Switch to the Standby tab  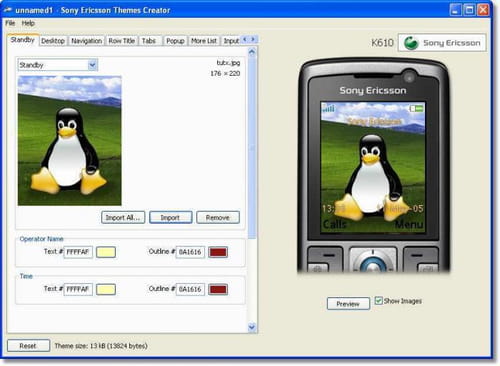pyautogui.click(x=23, y=40)
